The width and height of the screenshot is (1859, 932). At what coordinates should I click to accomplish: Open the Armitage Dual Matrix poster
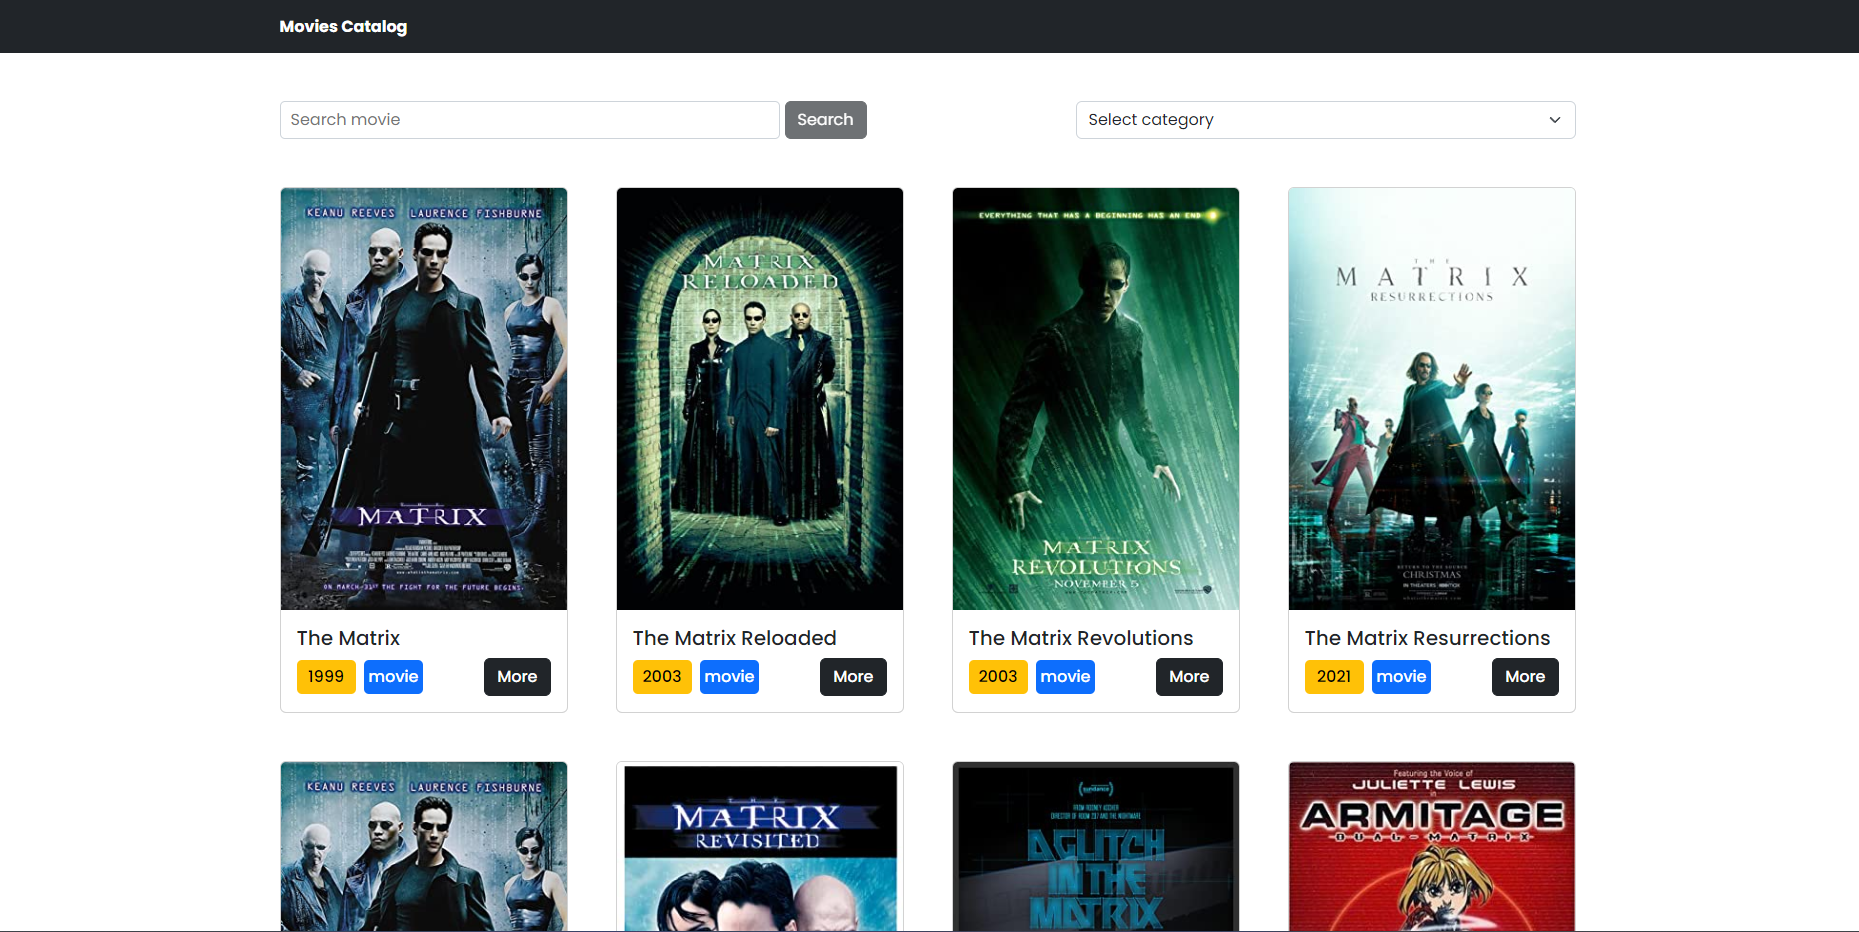[x=1432, y=847]
